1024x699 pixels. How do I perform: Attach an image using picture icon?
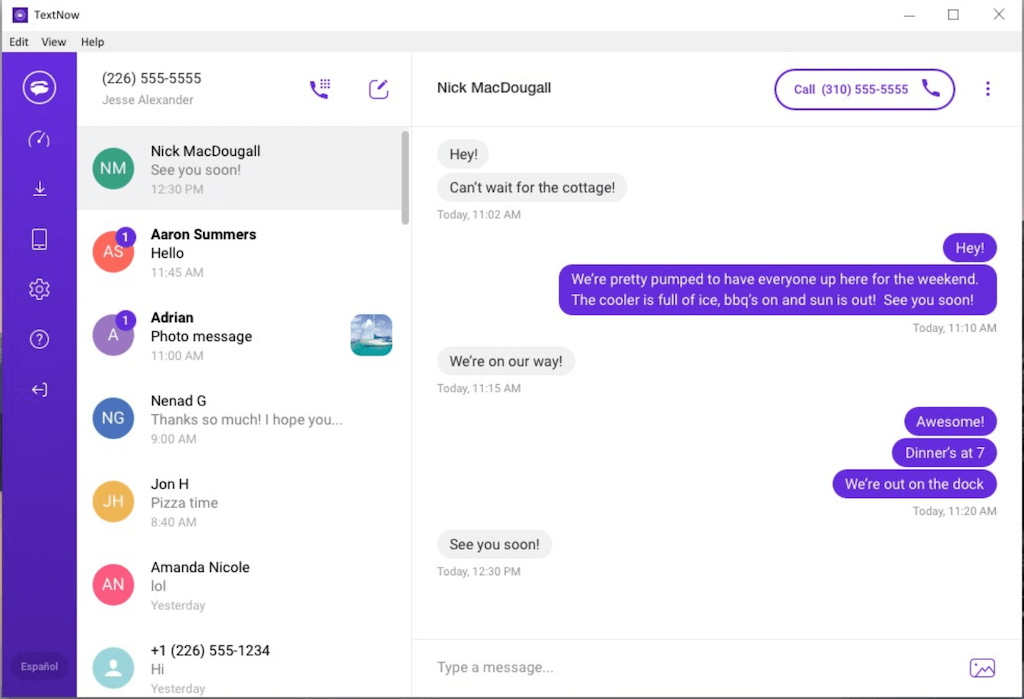pyautogui.click(x=982, y=668)
